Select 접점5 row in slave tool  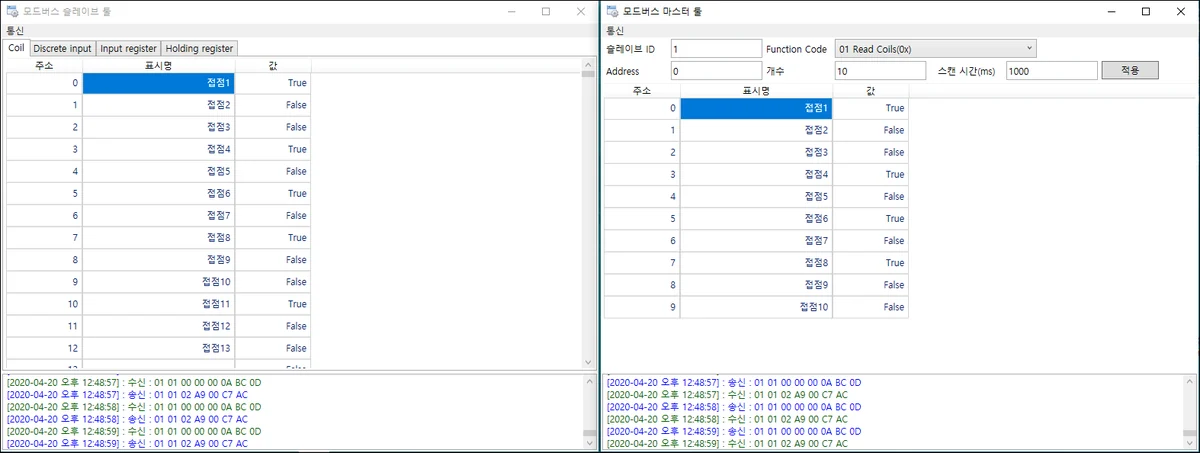pyautogui.click(x=159, y=171)
